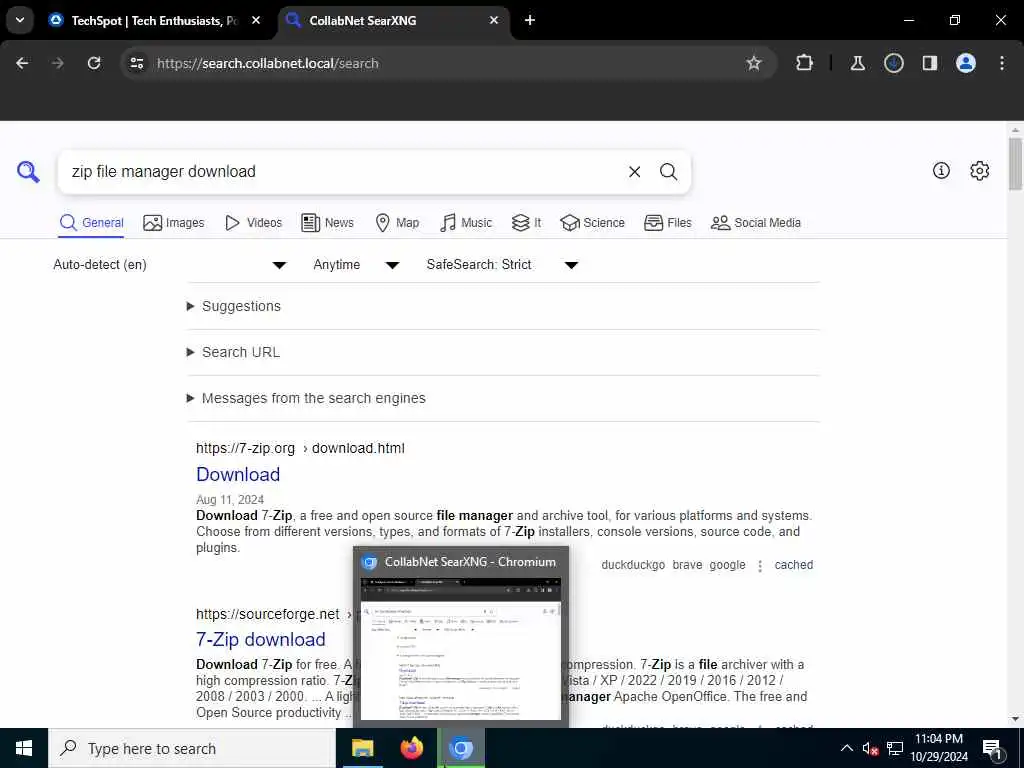The width and height of the screenshot is (1024, 768).
Task: Open the downloads icon in toolbar
Action: point(893,63)
